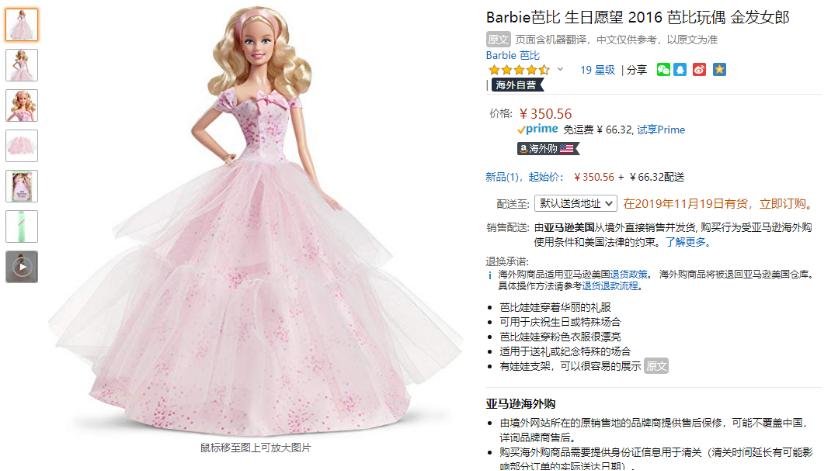Image resolution: width=831 pixels, height=471 pixels.
Task: Share via the blue QQ icon
Action: click(x=680, y=70)
